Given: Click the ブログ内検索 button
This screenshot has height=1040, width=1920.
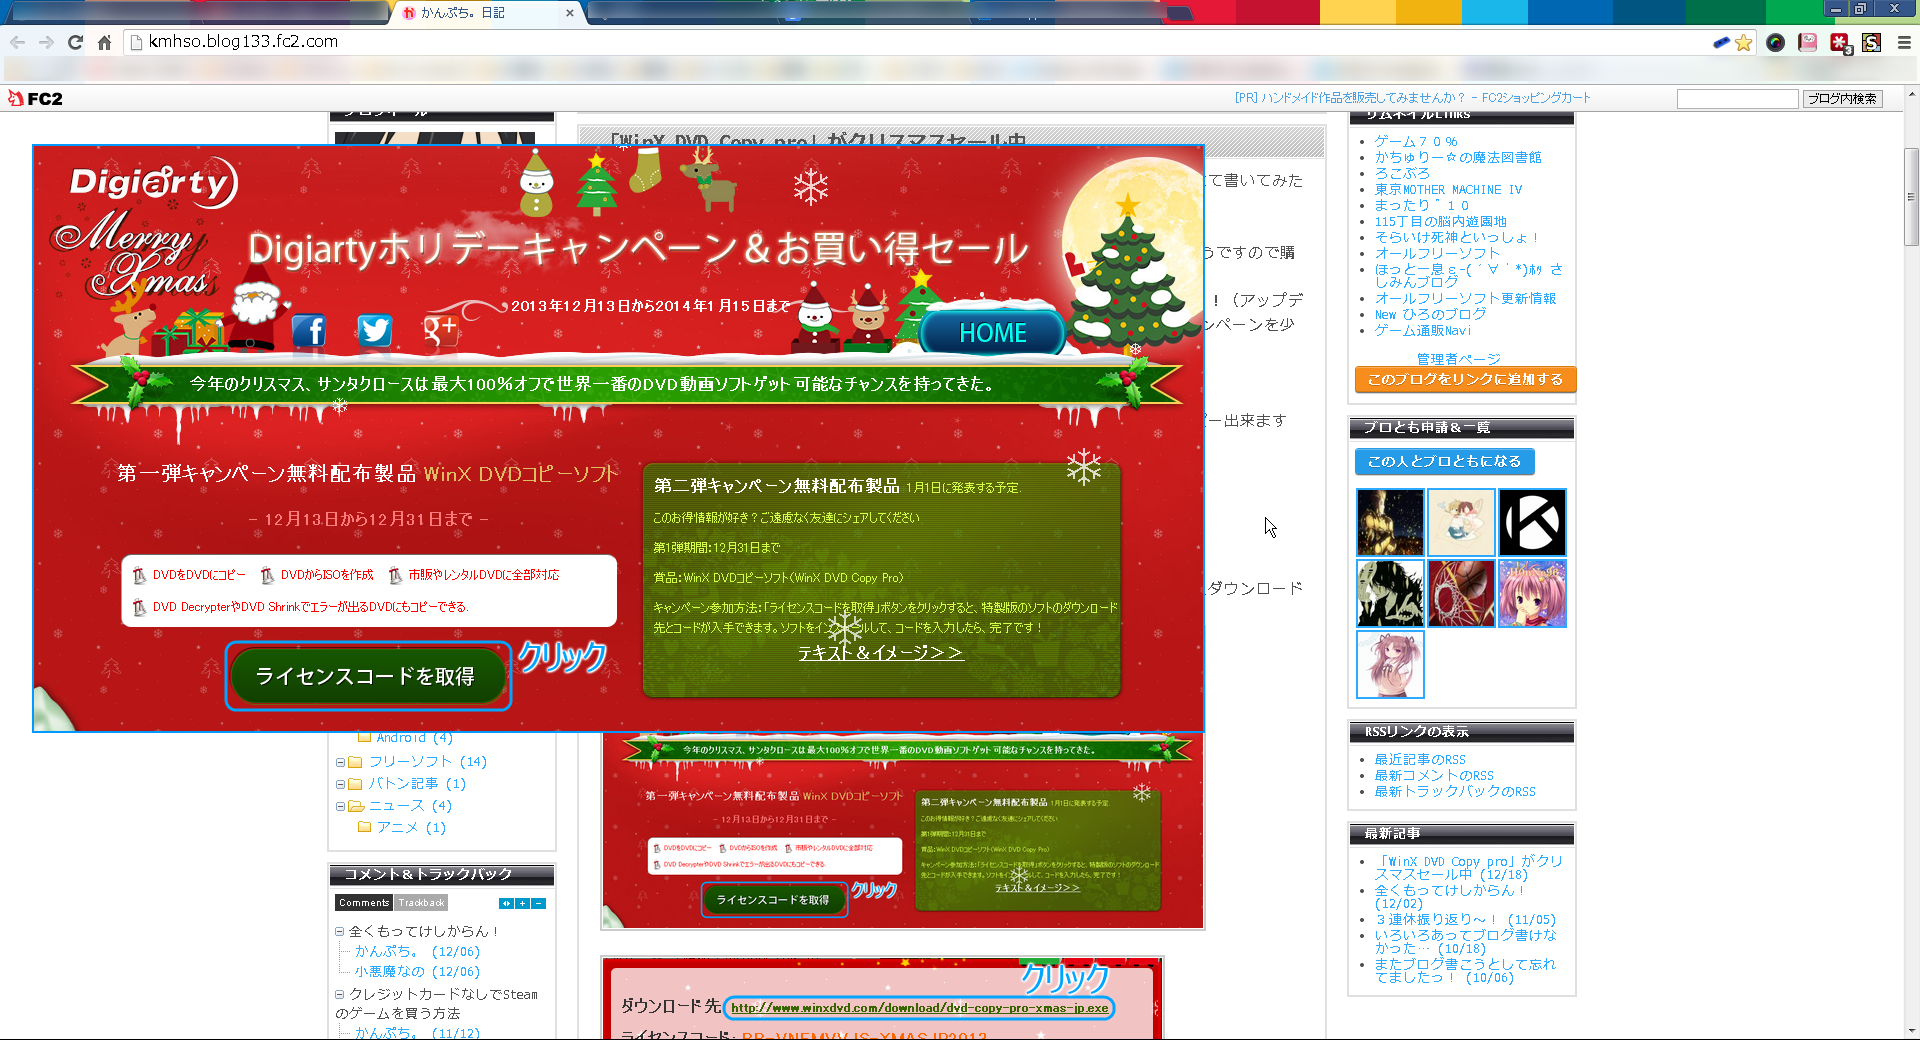Looking at the screenshot, I should point(1843,98).
